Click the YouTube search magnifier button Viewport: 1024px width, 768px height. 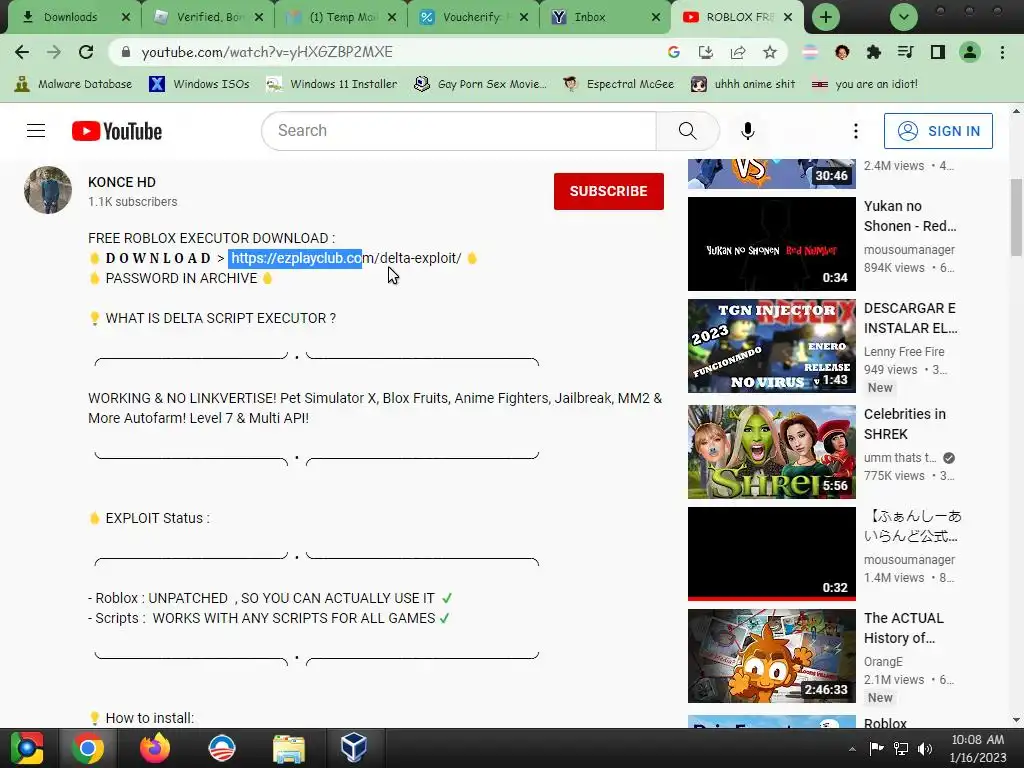point(688,131)
